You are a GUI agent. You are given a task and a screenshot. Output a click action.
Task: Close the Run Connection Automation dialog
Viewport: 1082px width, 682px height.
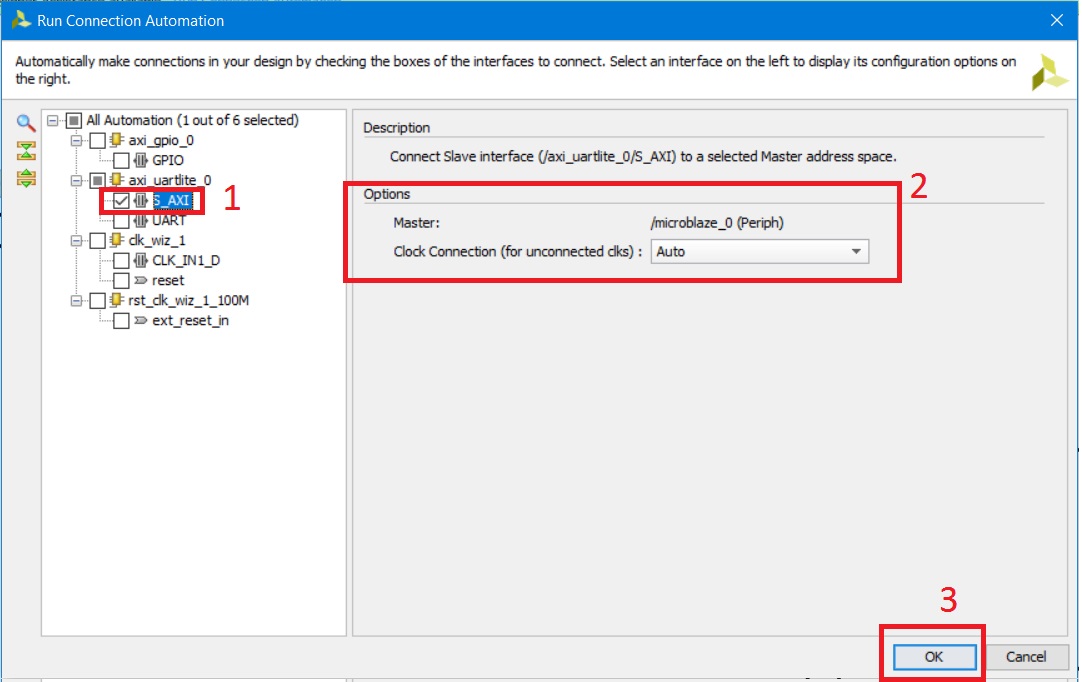pos(1055,20)
